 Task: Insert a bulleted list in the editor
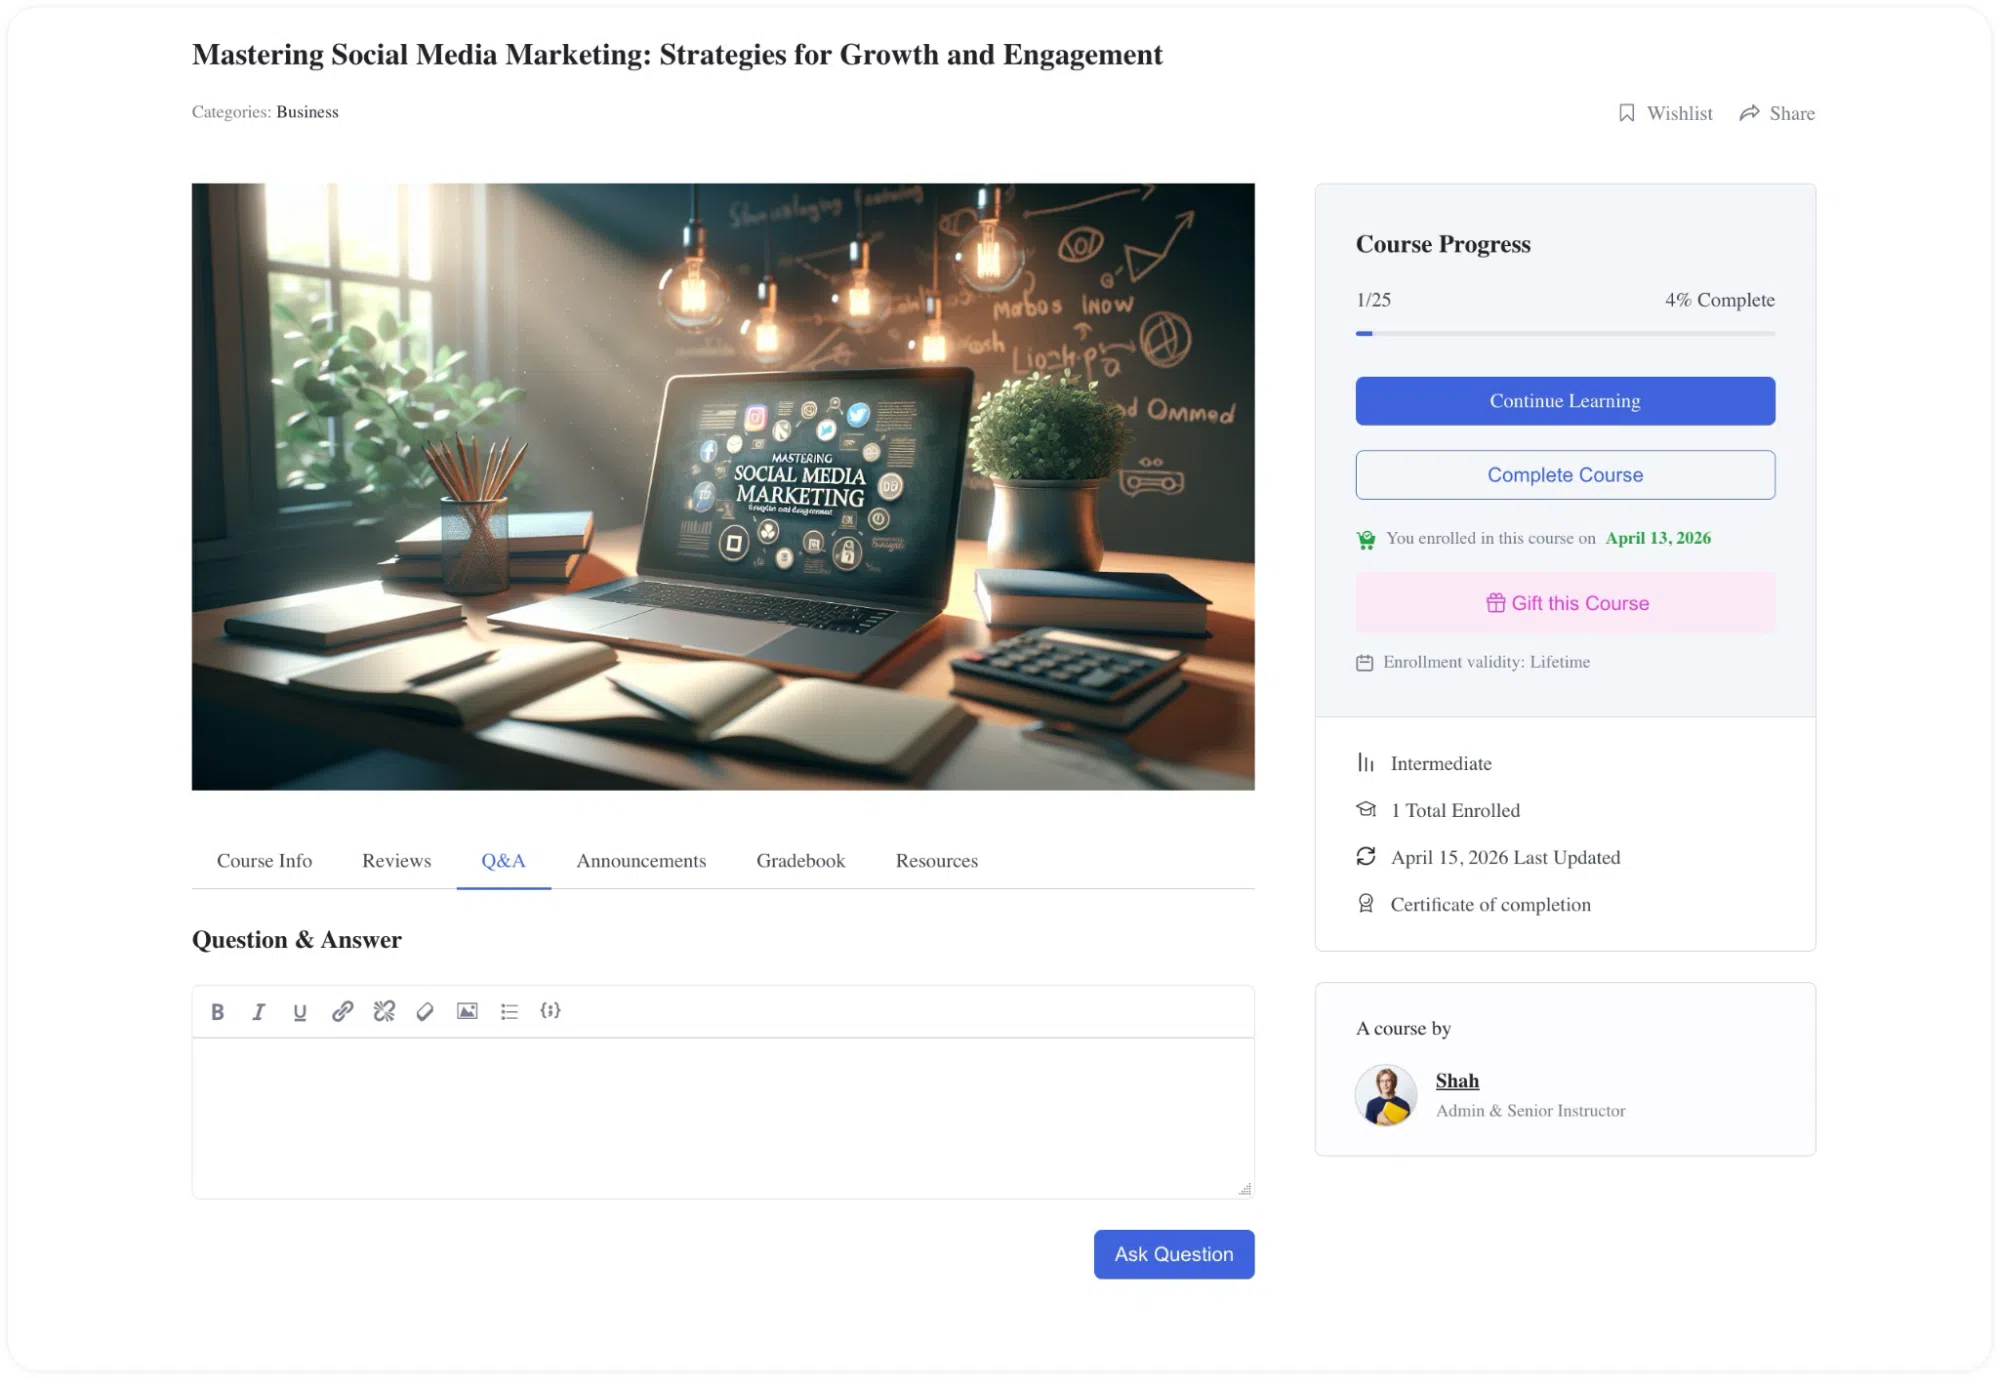509,1011
